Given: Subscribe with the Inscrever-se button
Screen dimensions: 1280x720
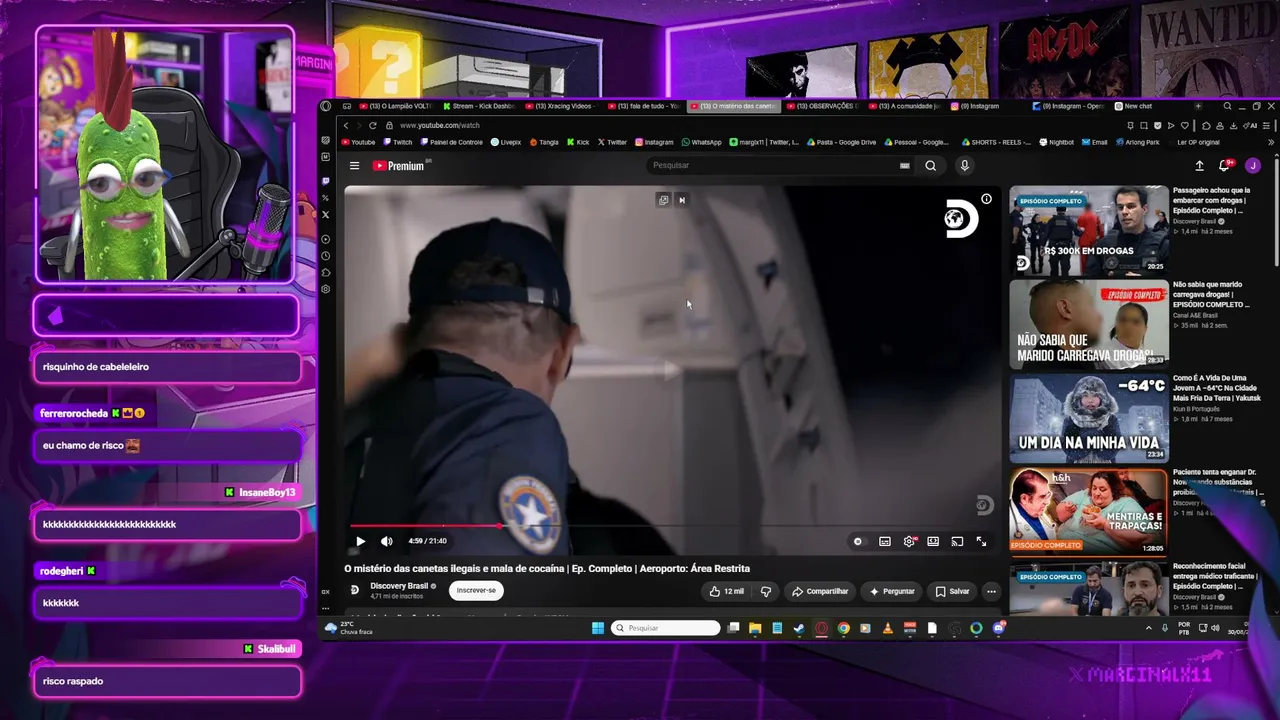Looking at the screenshot, I should pyautogui.click(x=476, y=591).
